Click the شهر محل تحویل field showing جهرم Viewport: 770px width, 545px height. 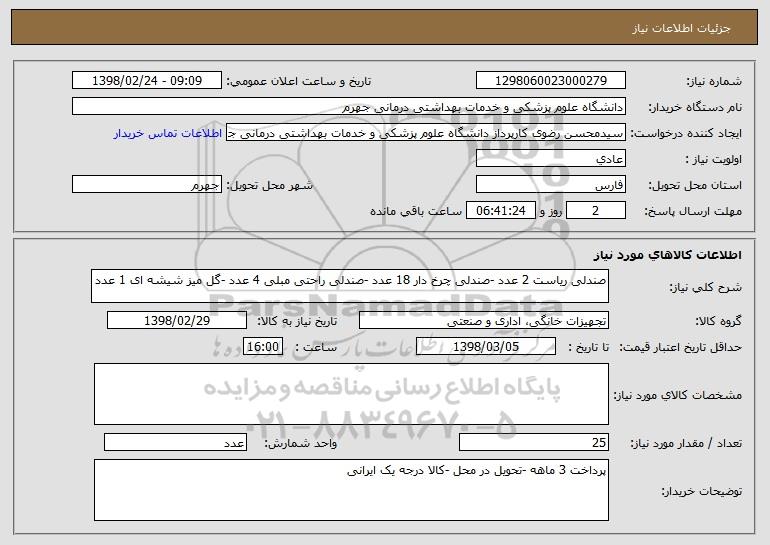(x=147, y=185)
